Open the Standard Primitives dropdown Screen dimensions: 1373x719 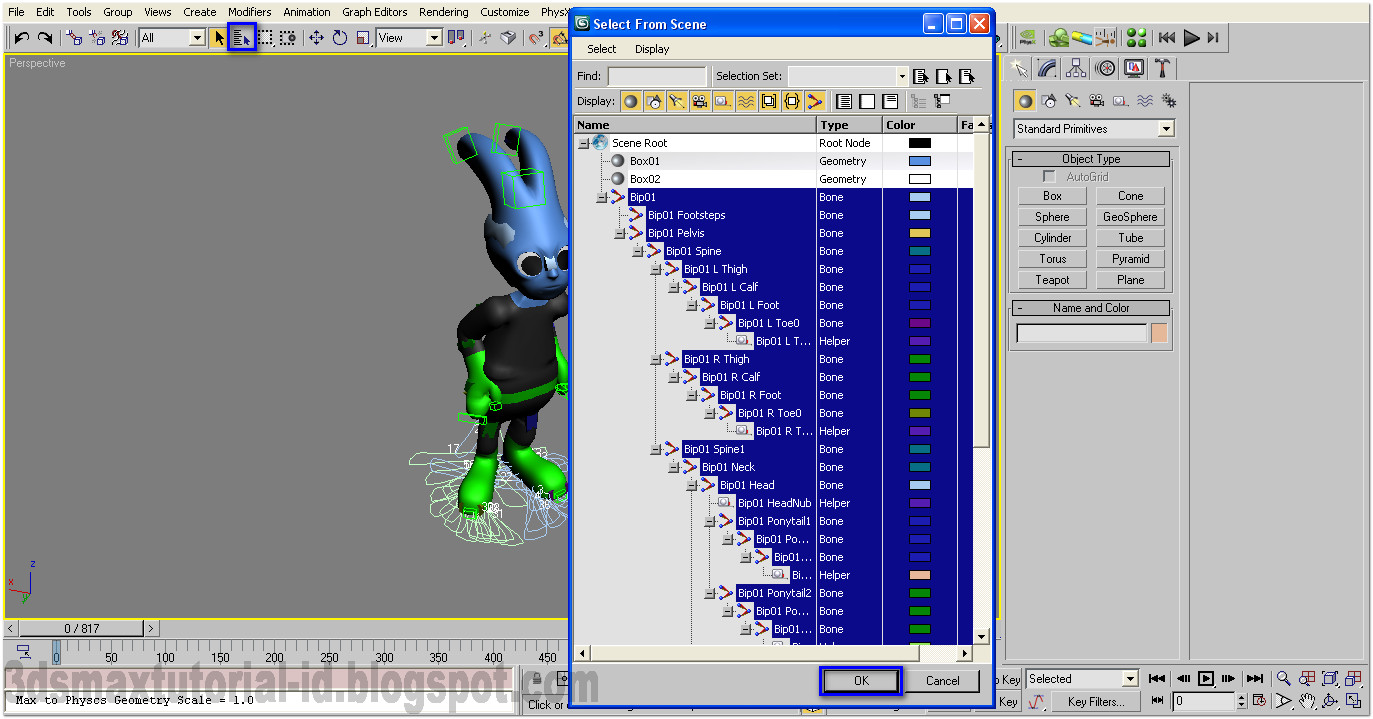pyautogui.click(x=1094, y=129)
